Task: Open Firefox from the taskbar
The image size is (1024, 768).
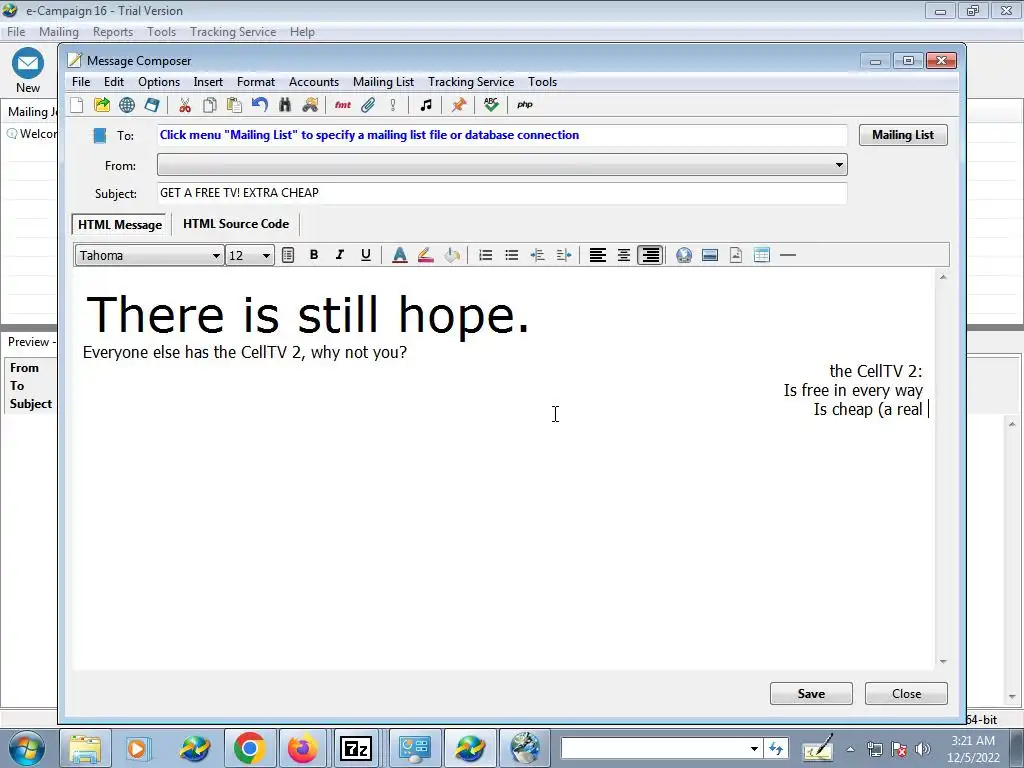Action: tap(302, 748)
